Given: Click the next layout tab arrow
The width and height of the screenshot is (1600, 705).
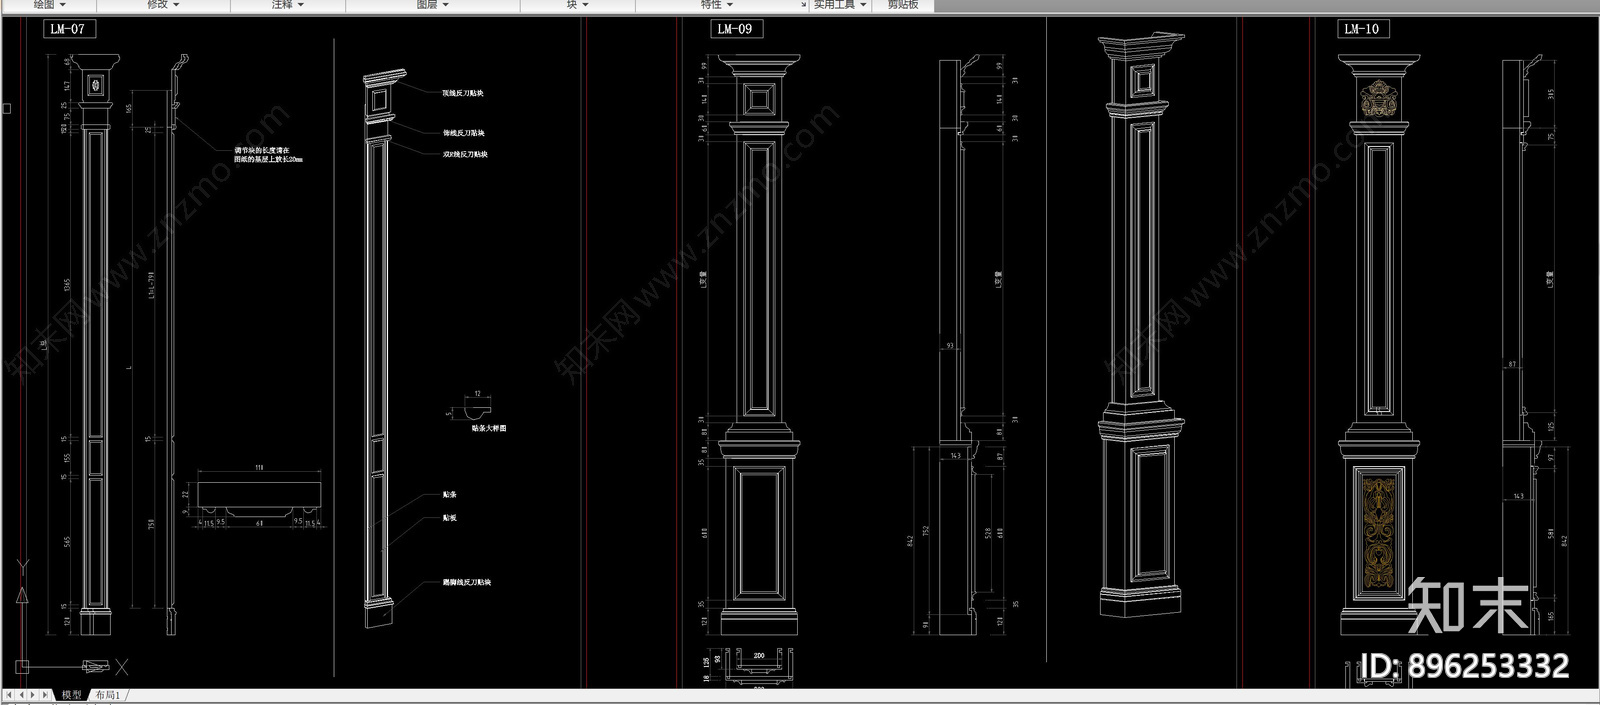Looking at the screenshot, I should click(34, 694).
